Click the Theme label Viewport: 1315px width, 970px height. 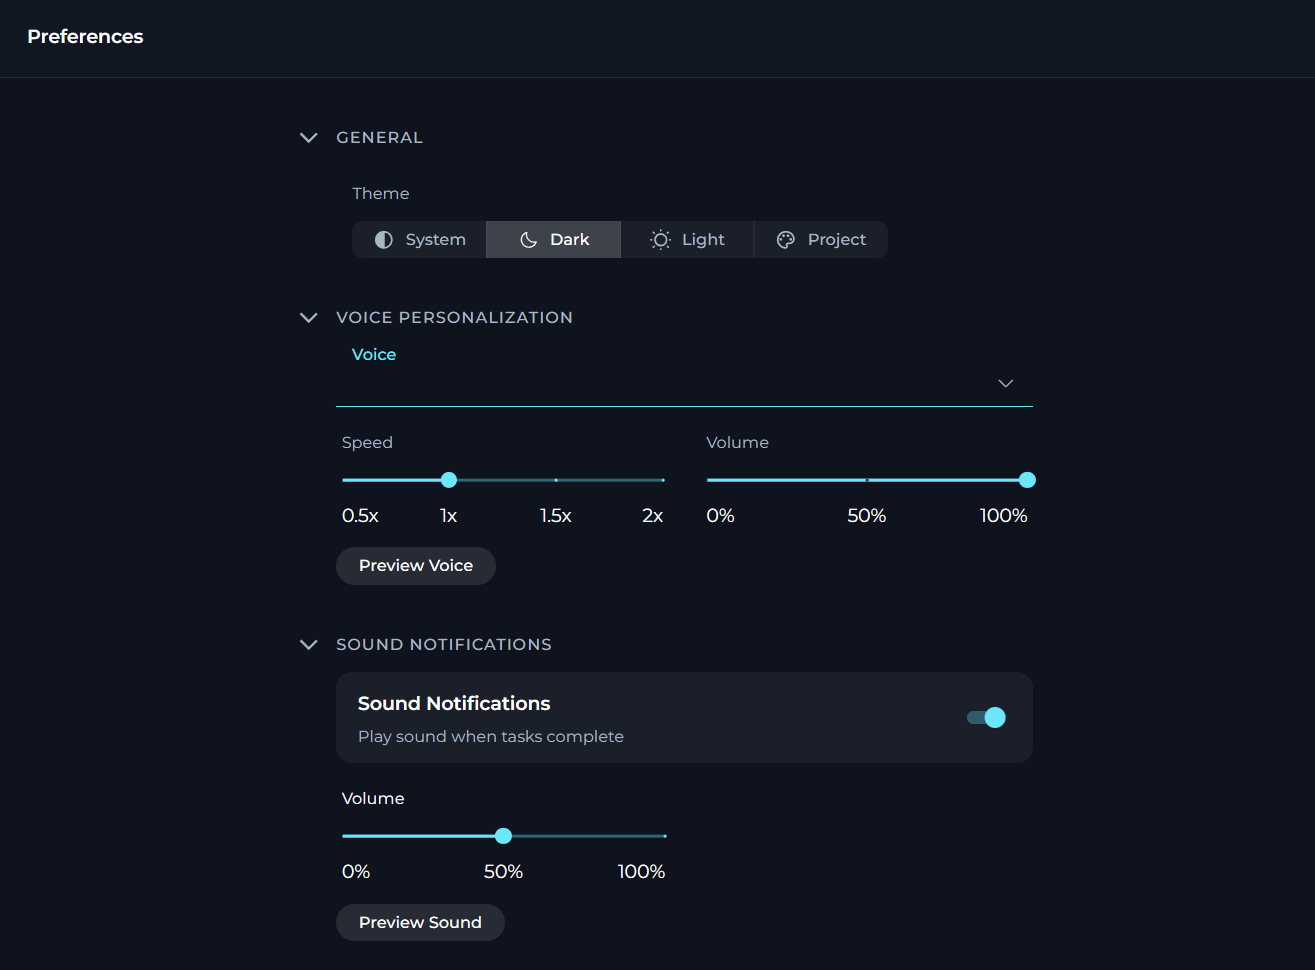click(381, 194)
